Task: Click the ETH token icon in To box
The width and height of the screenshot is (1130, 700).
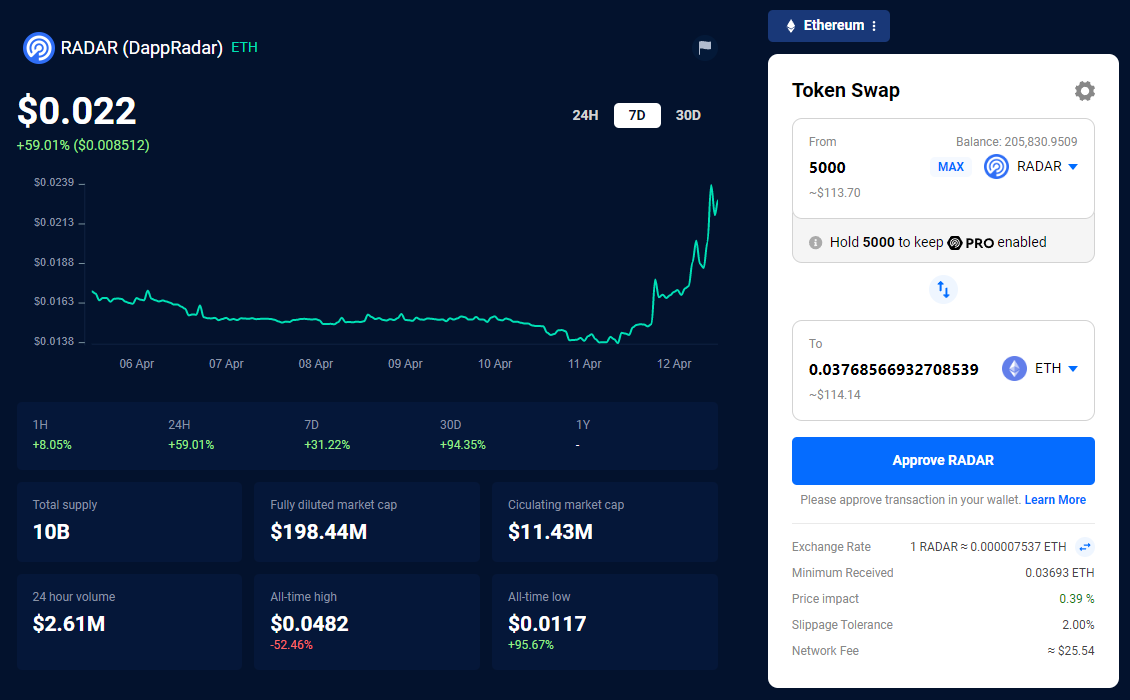Action: [1014, 368]
